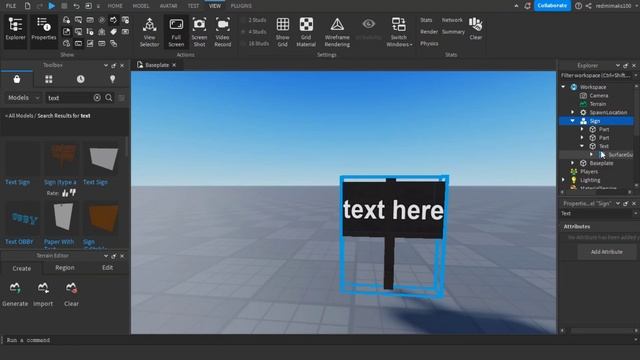Click the Collaborate button

pyautogui.click(x=552, y=6)
